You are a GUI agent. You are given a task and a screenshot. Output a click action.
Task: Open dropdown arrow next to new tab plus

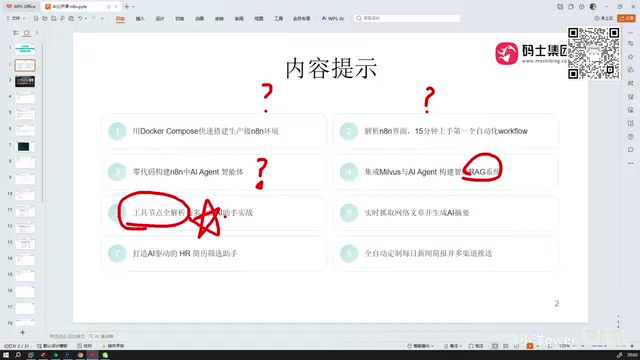[x=133, y=7]
